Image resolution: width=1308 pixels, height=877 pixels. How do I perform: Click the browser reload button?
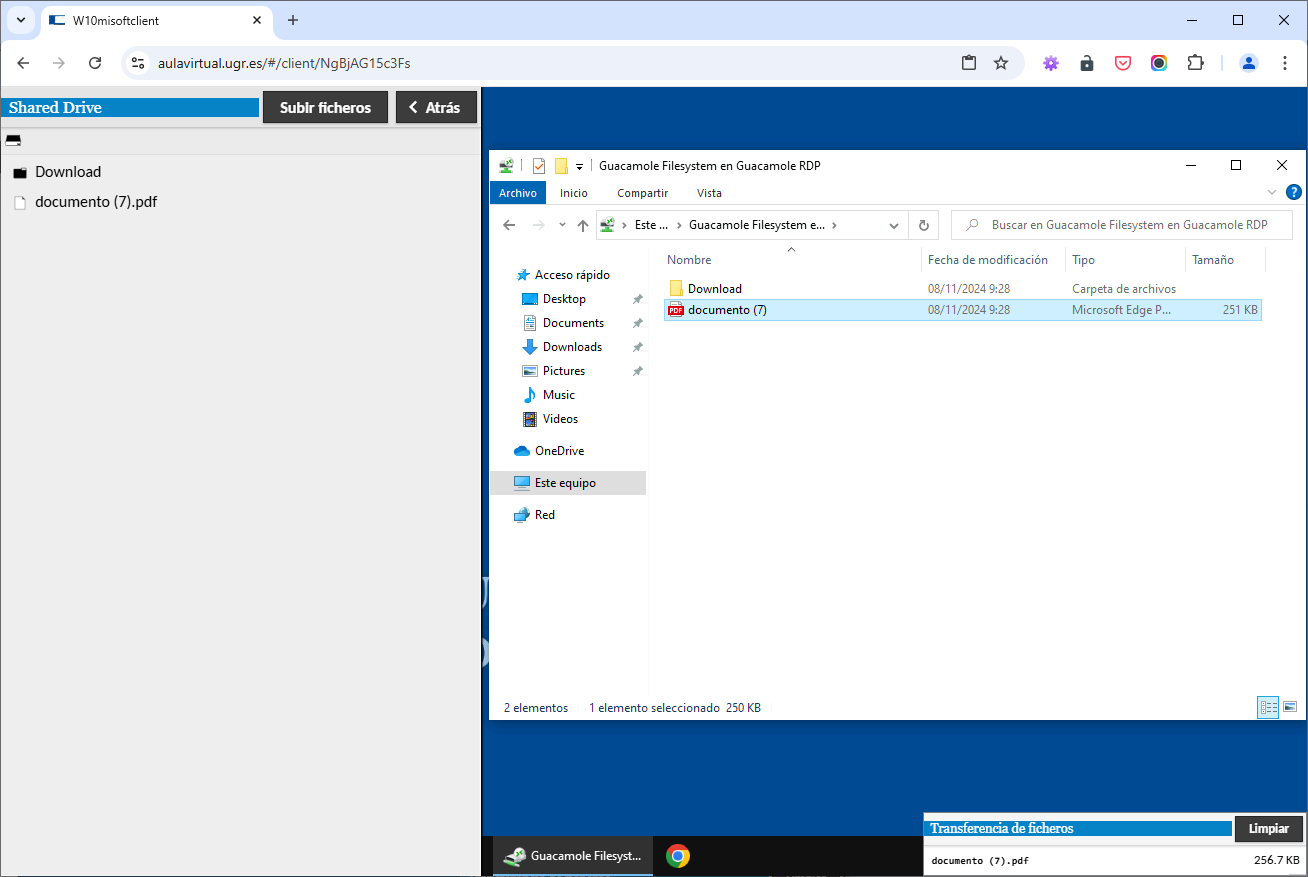(95, 63)
